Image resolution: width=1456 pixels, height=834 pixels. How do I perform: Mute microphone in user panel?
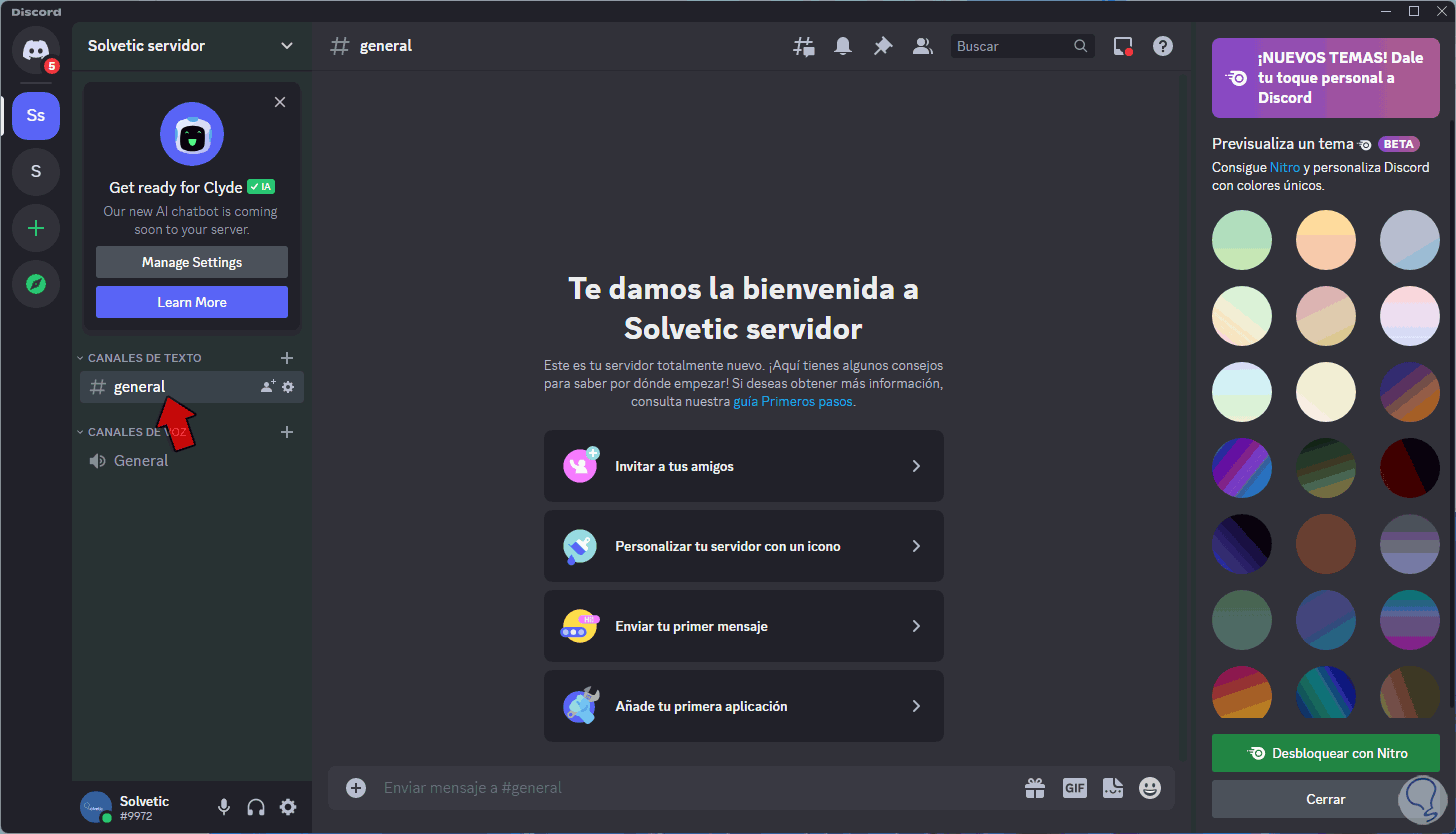click(224, 807)
